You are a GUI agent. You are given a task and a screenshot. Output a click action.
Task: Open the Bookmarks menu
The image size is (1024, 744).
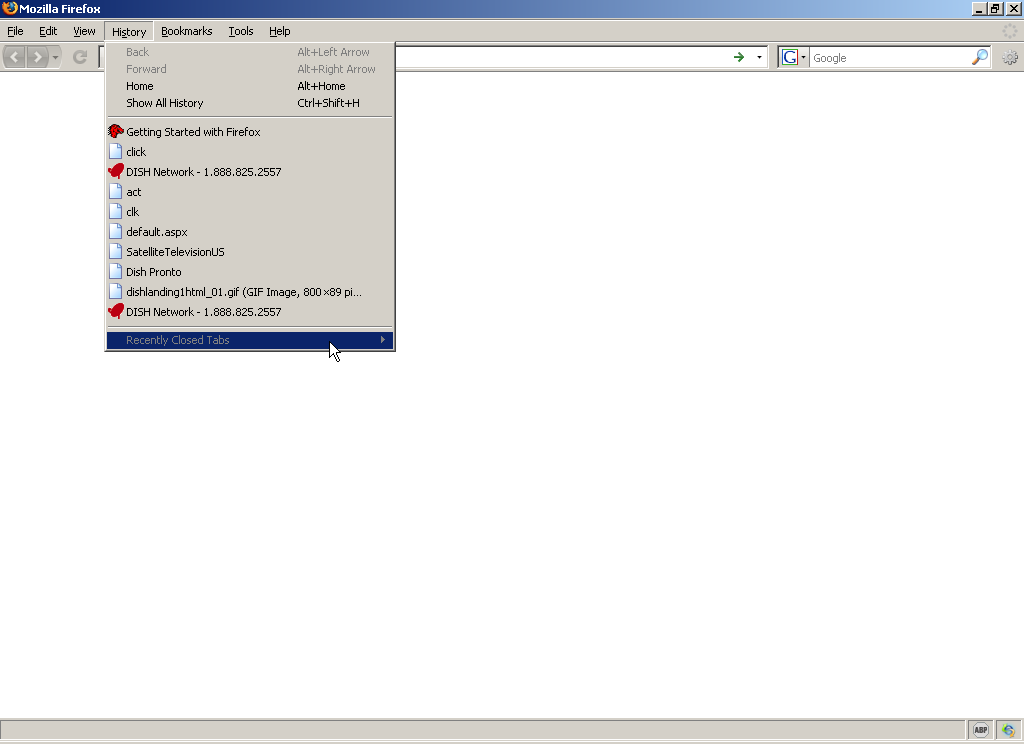[x=187, y=31]
